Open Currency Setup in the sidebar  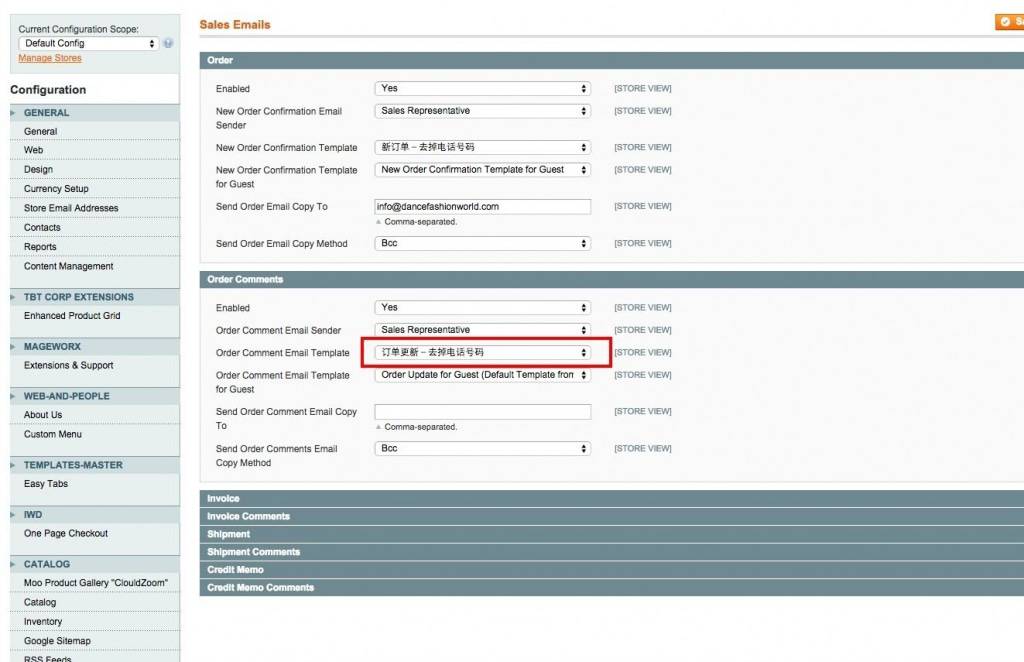coord(56,189)
